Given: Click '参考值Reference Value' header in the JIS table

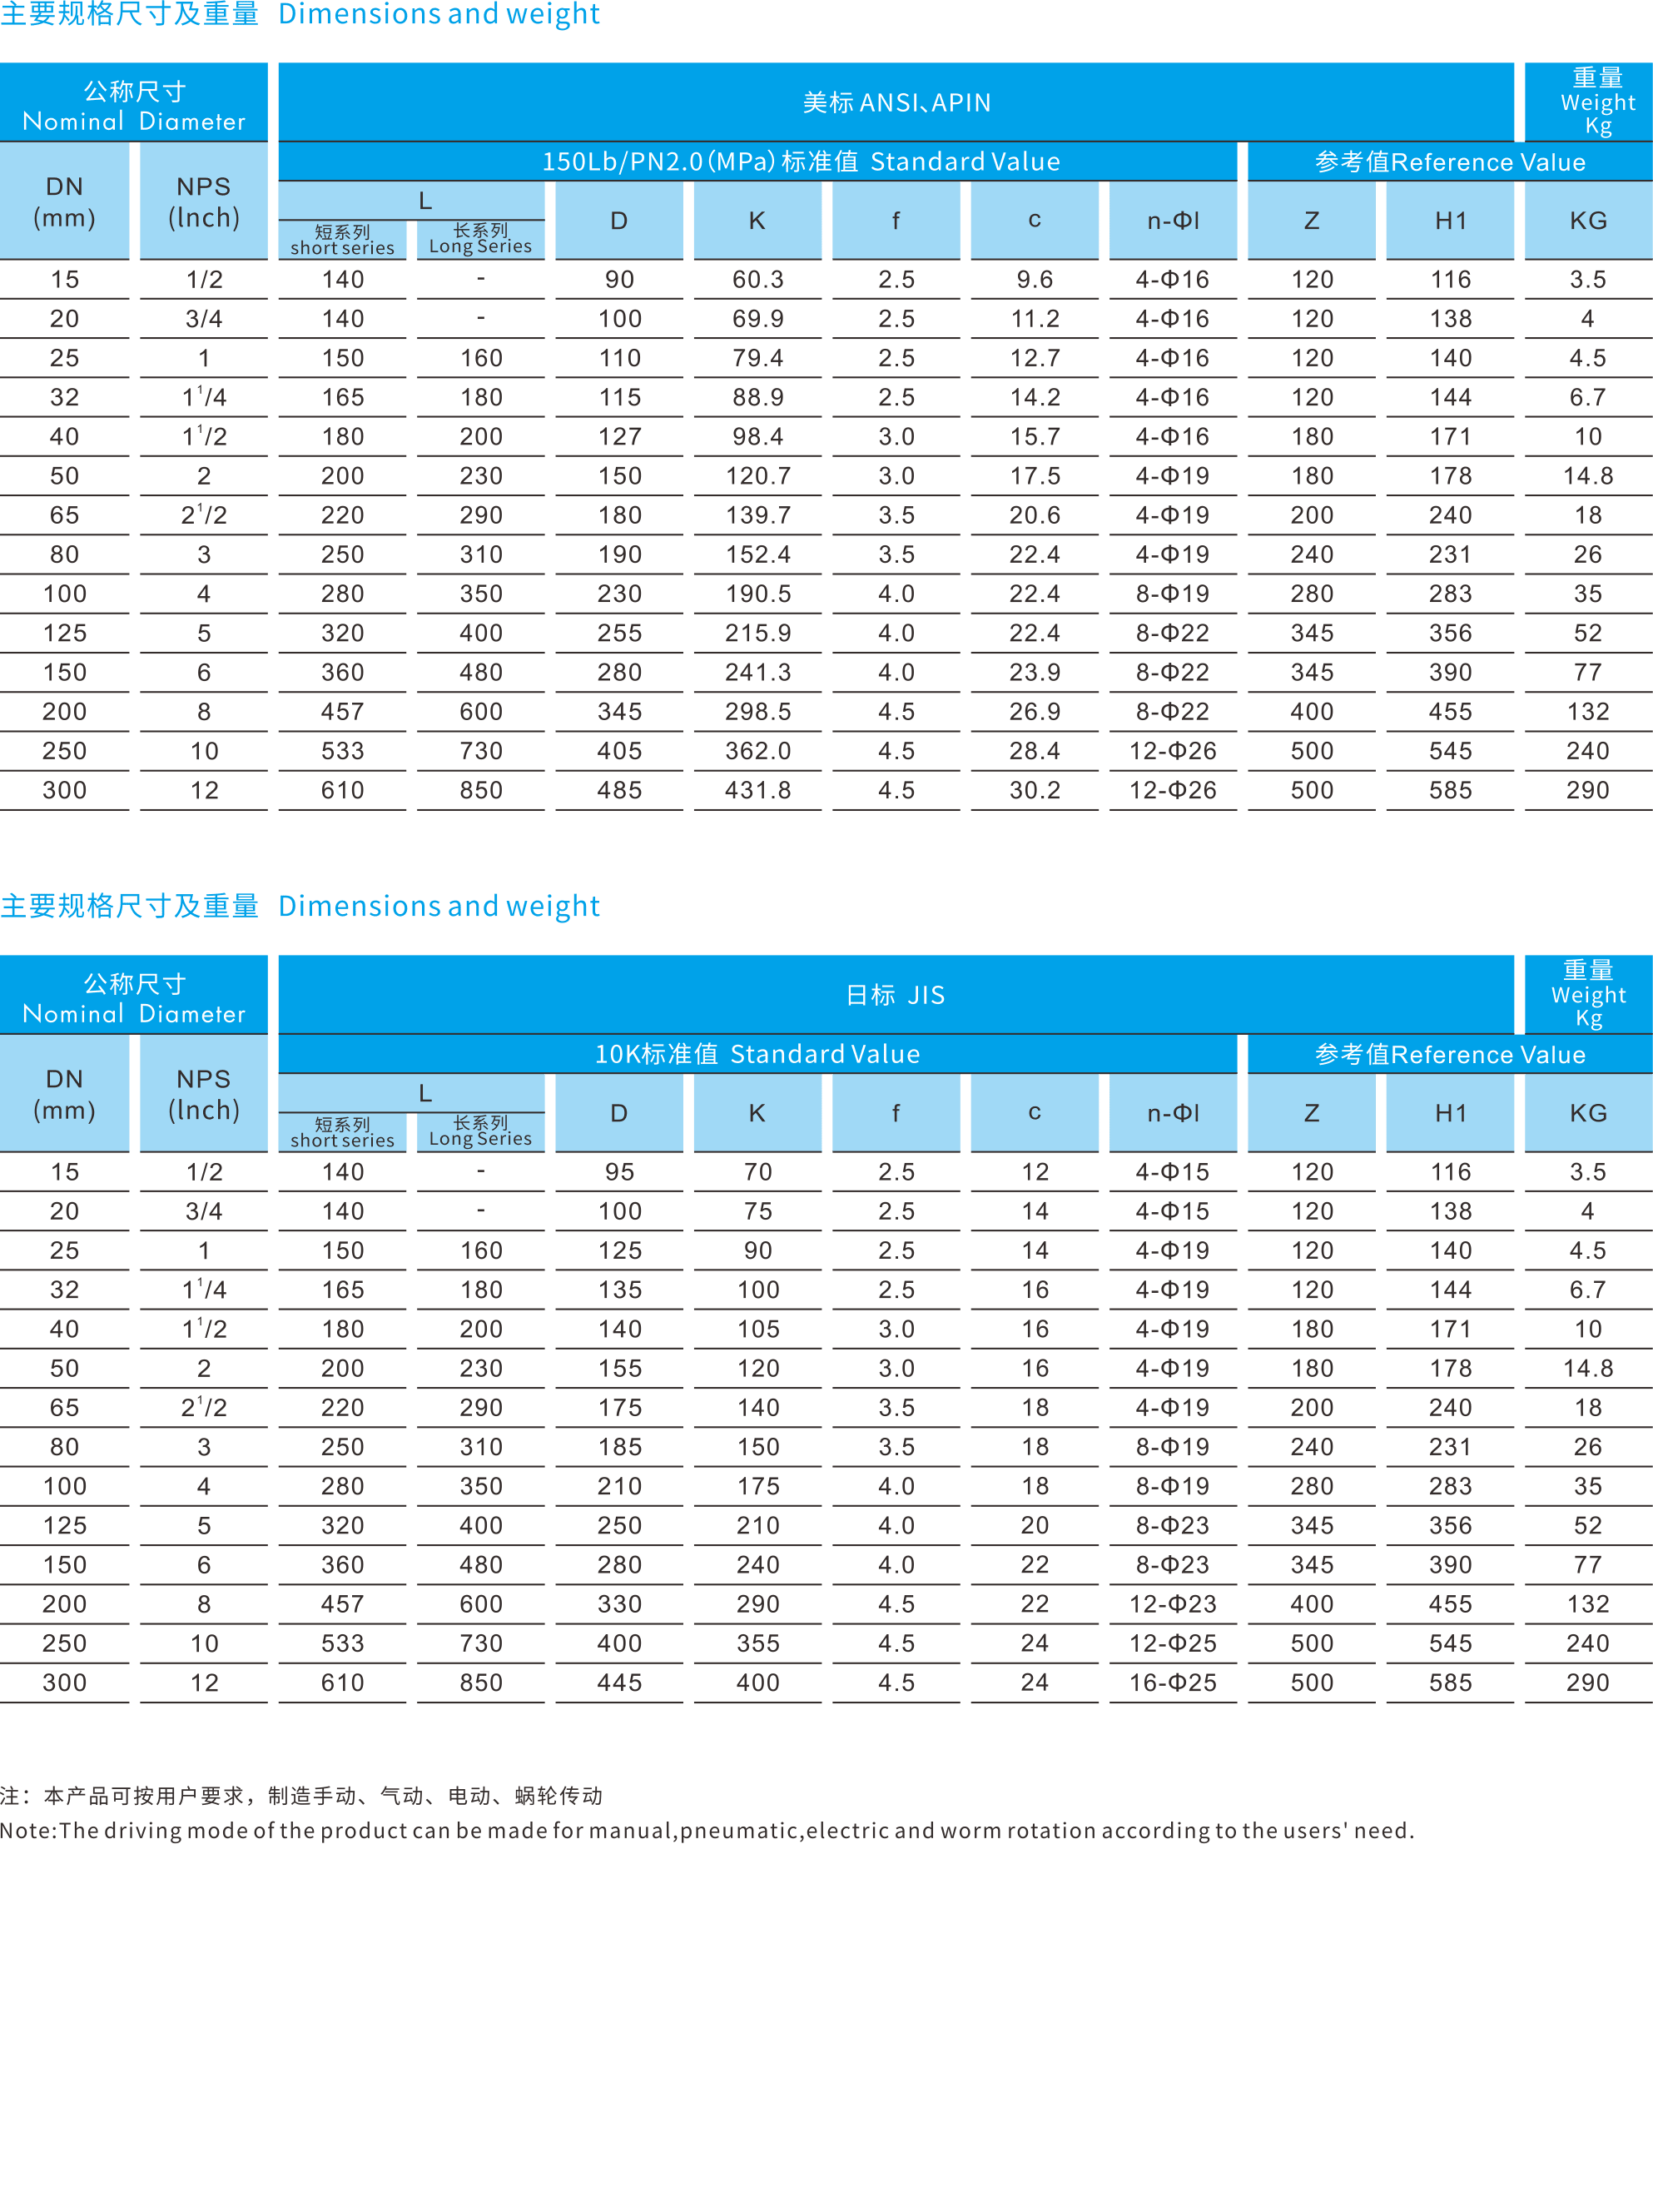Looking at the screenshot, I should [1450, 1054].
